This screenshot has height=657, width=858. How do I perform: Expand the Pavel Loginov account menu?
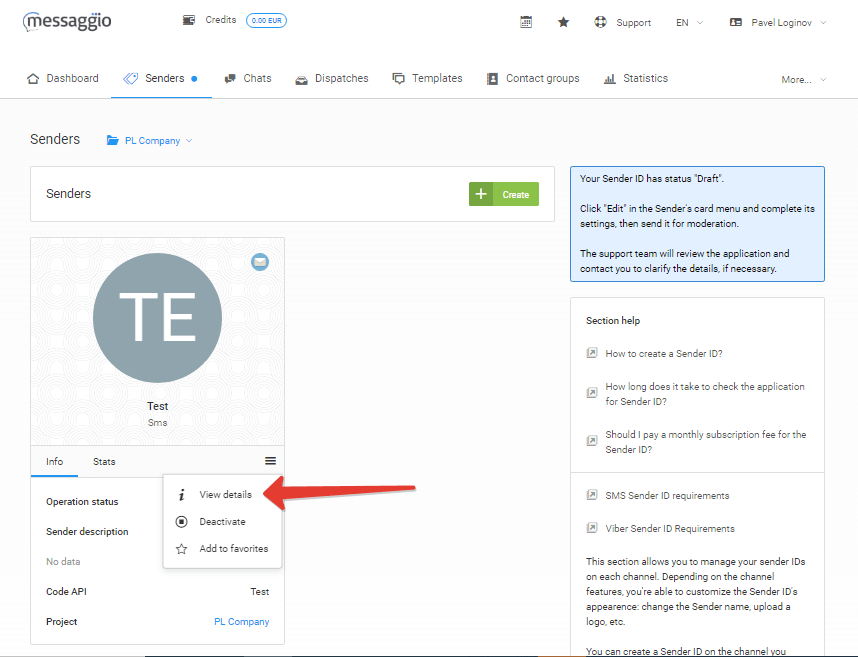[789, 22]
